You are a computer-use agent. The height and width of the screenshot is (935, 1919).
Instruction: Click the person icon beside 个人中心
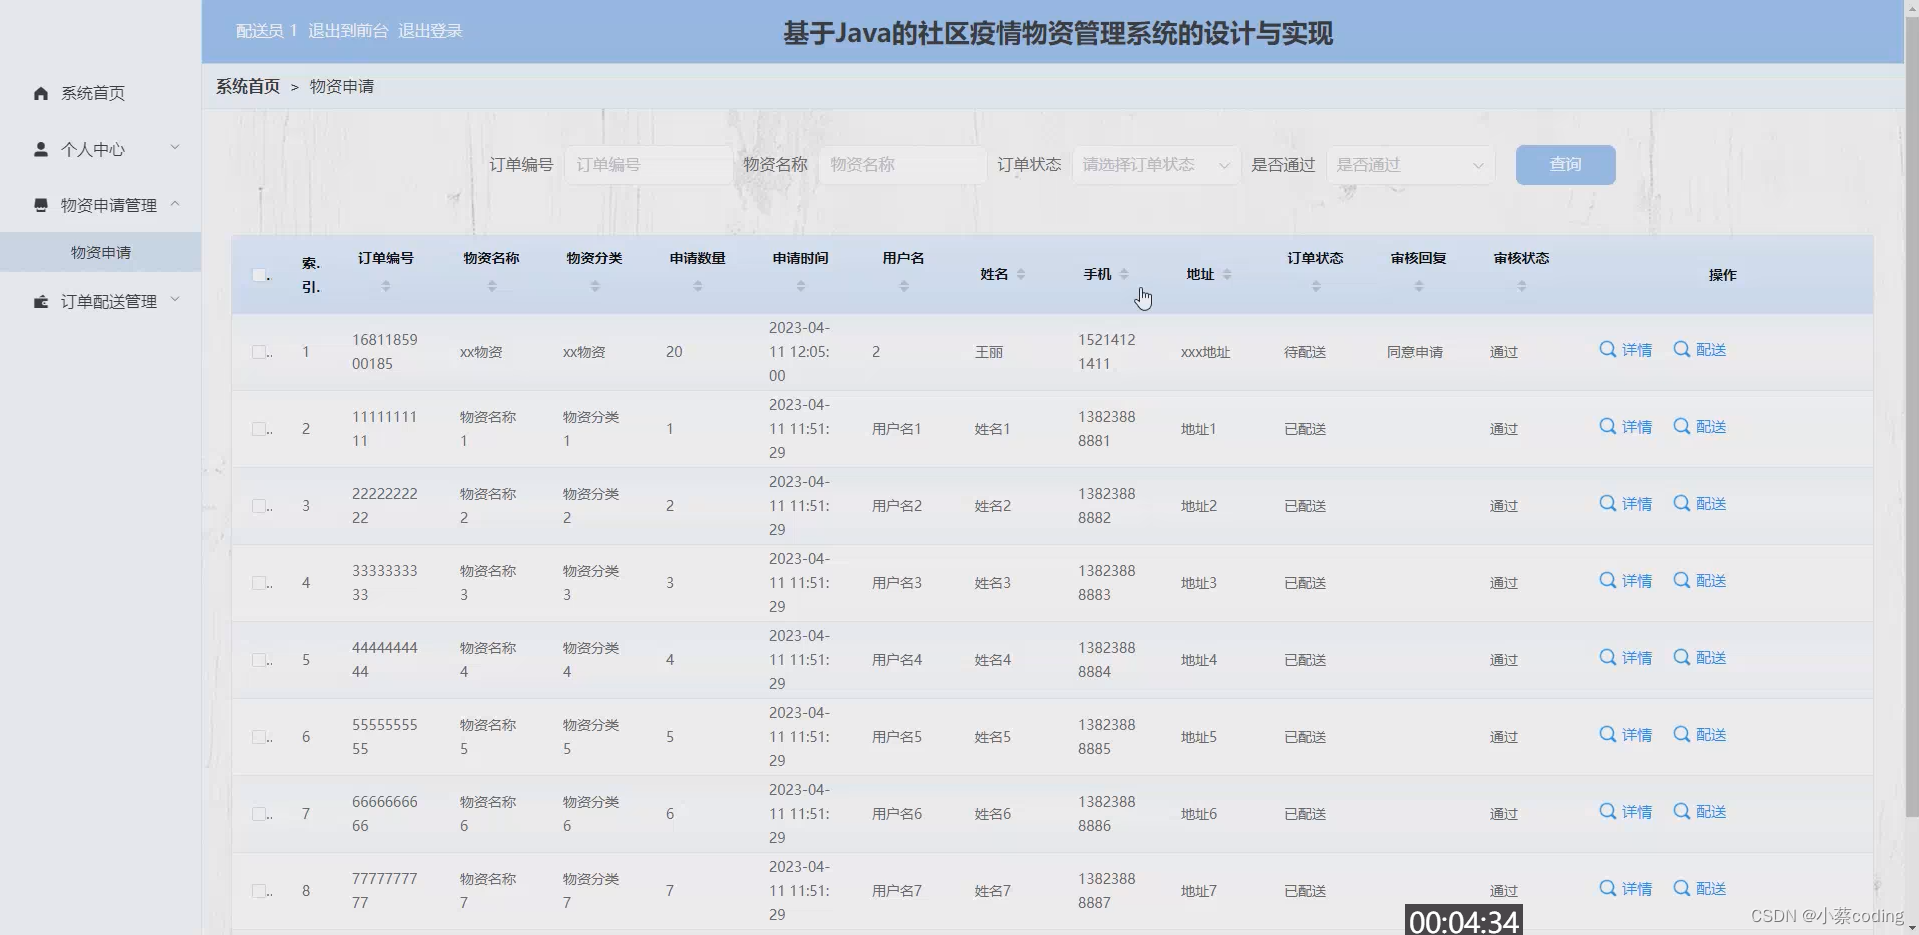click(41, 149)
